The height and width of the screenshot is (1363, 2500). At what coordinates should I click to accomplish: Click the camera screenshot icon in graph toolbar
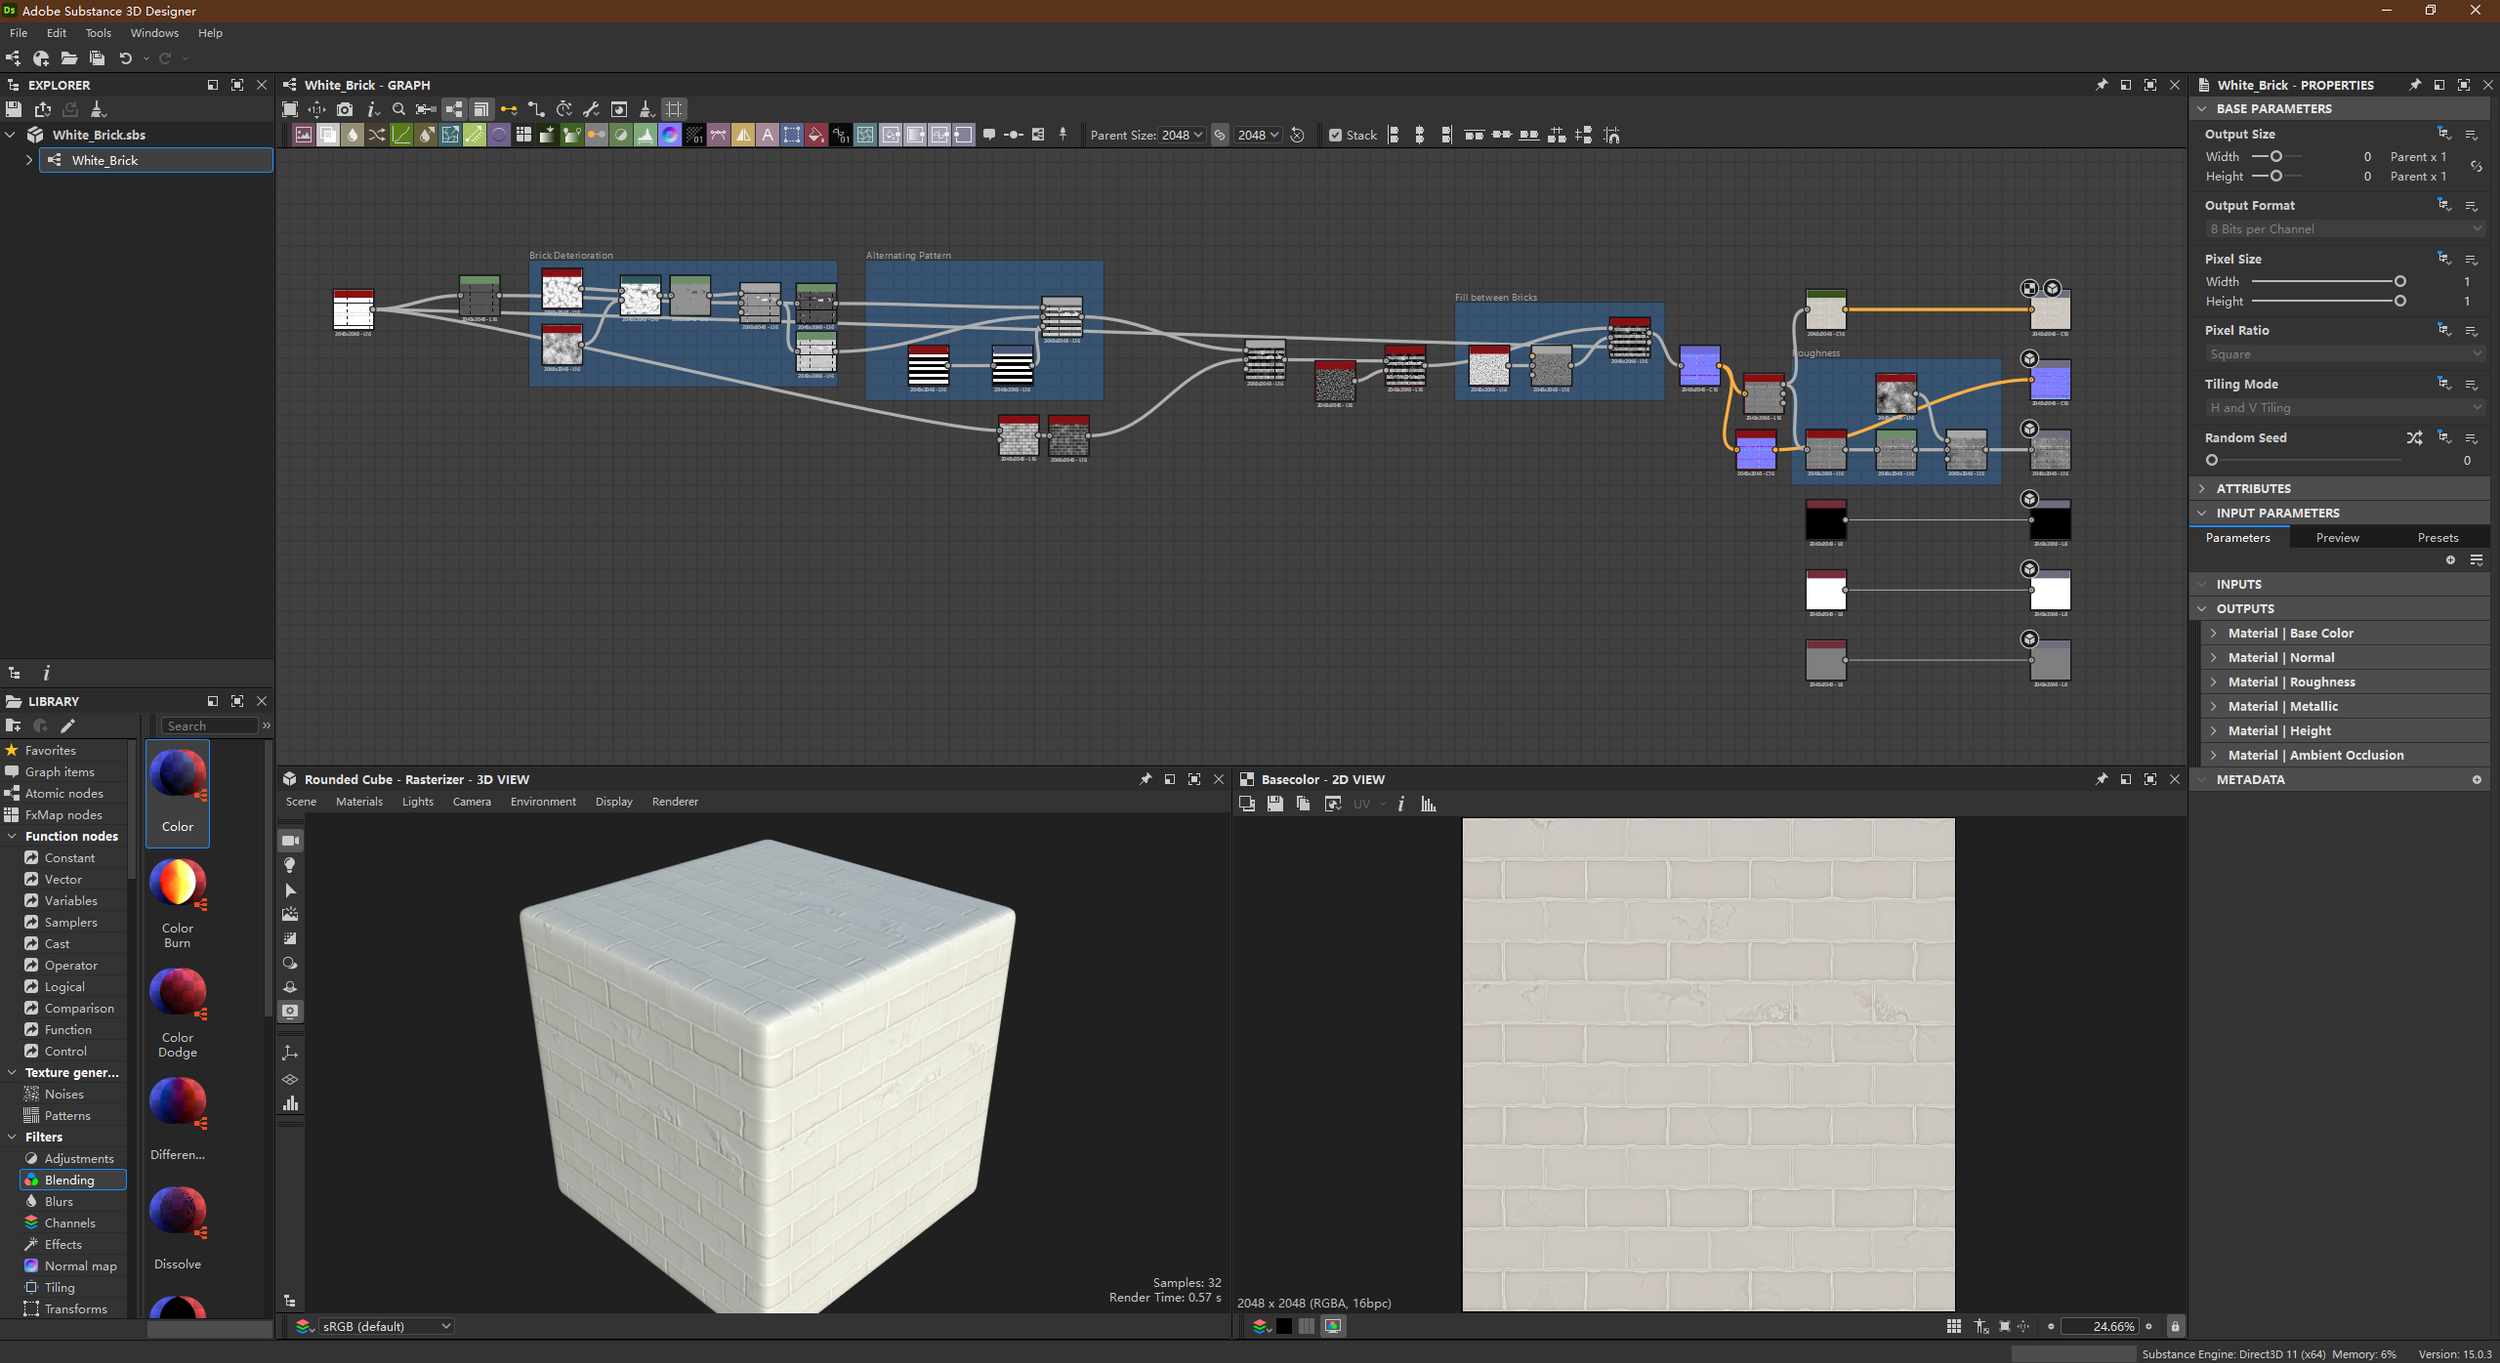tap(345, 109)
